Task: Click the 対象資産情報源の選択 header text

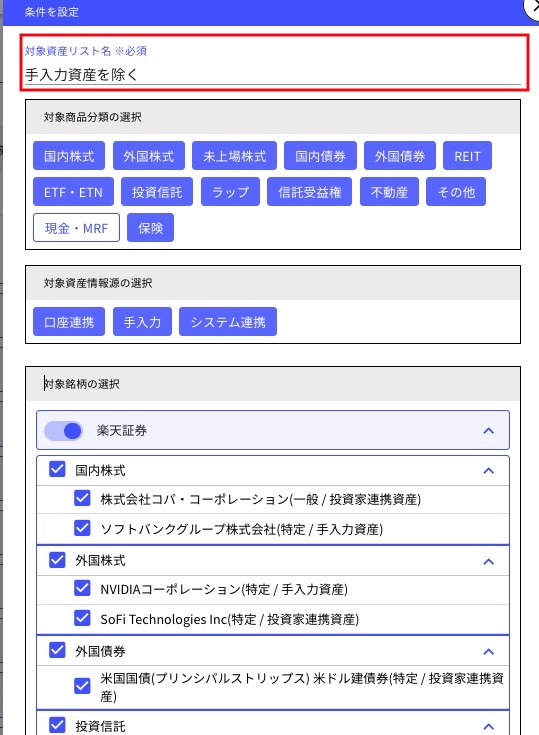Action: 98,283
